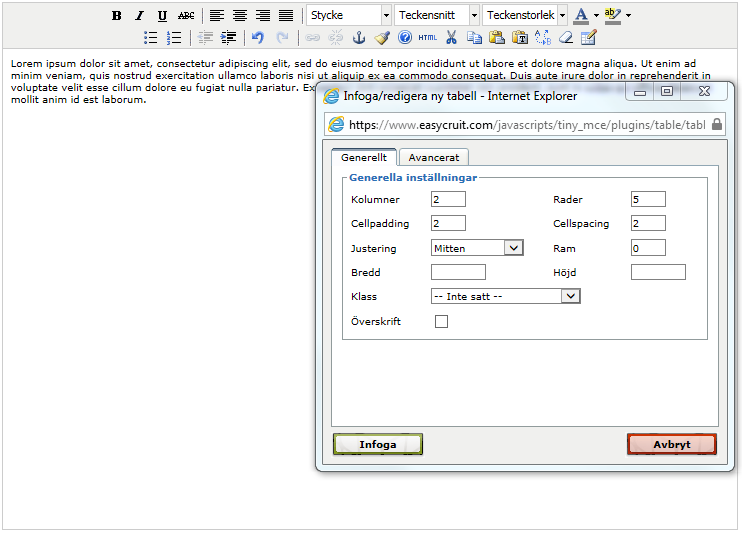
Task: Minimize the table dialog window
Action: pyautogui.click(x=640, y=92)
